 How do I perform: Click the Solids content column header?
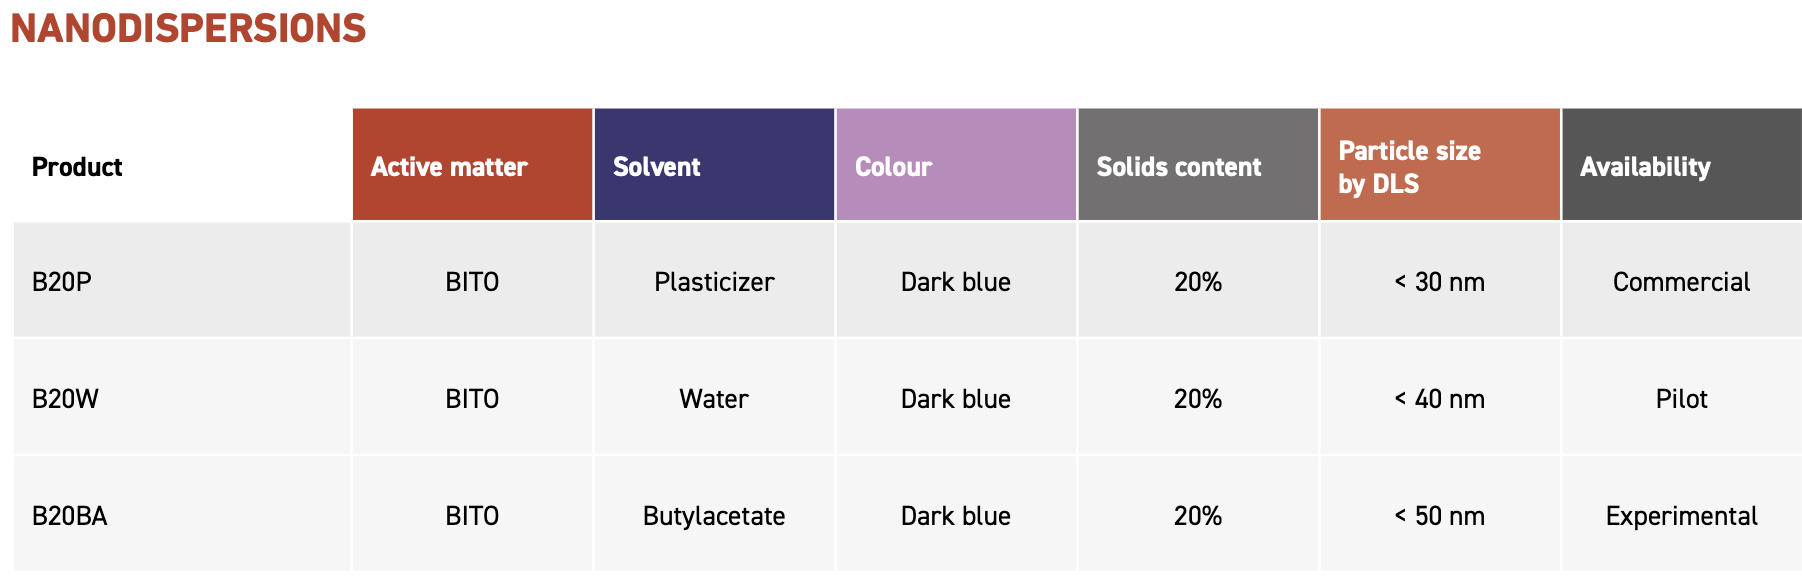tap(1198, 164)
